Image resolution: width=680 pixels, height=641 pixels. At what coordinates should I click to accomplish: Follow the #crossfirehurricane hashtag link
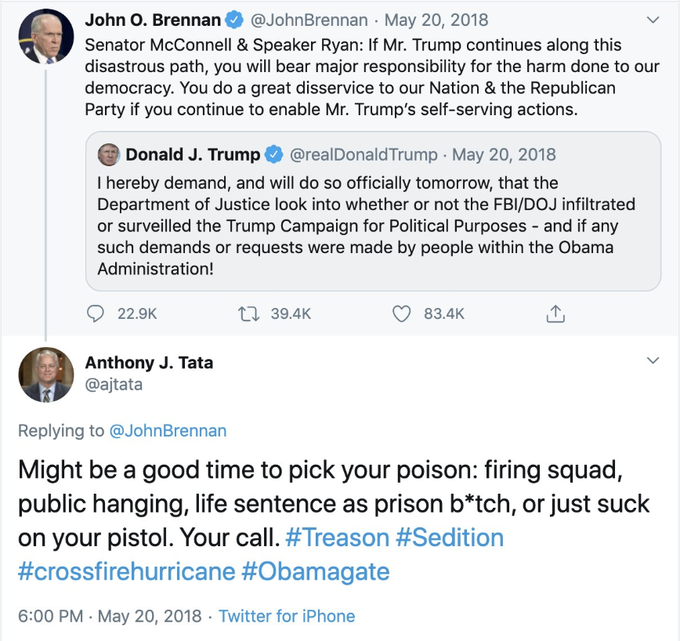click(x=126, y=571)
